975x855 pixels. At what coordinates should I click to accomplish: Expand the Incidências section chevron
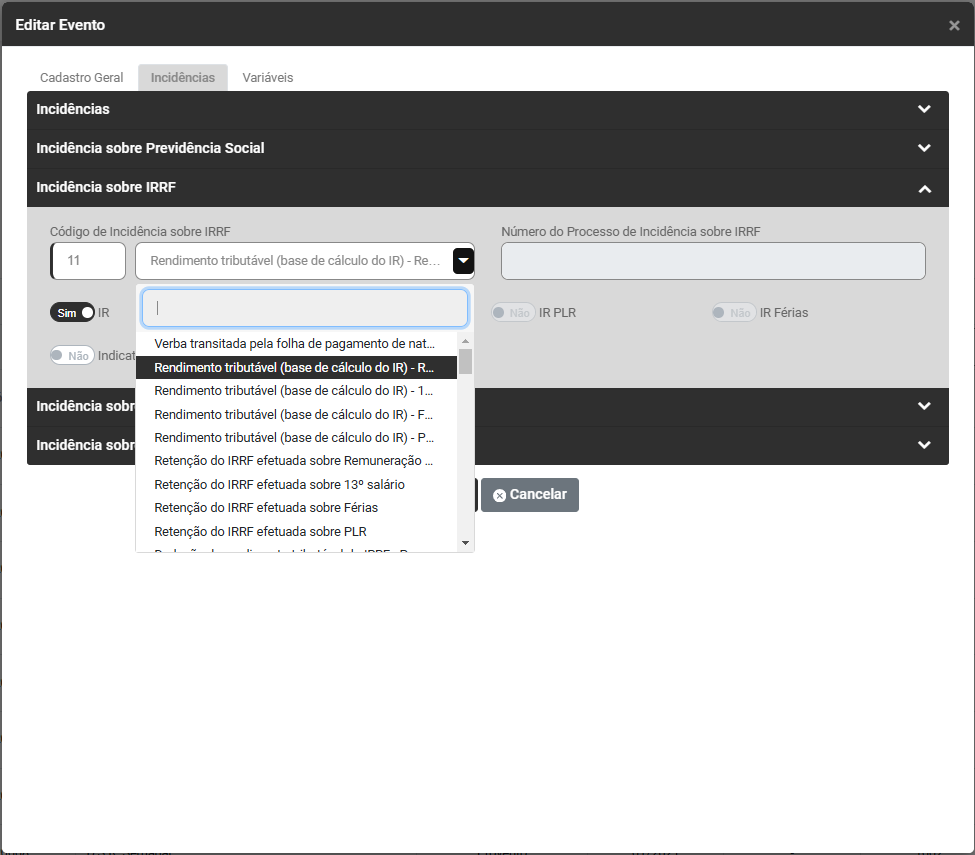pyautogui.click(x=924, y=109)
